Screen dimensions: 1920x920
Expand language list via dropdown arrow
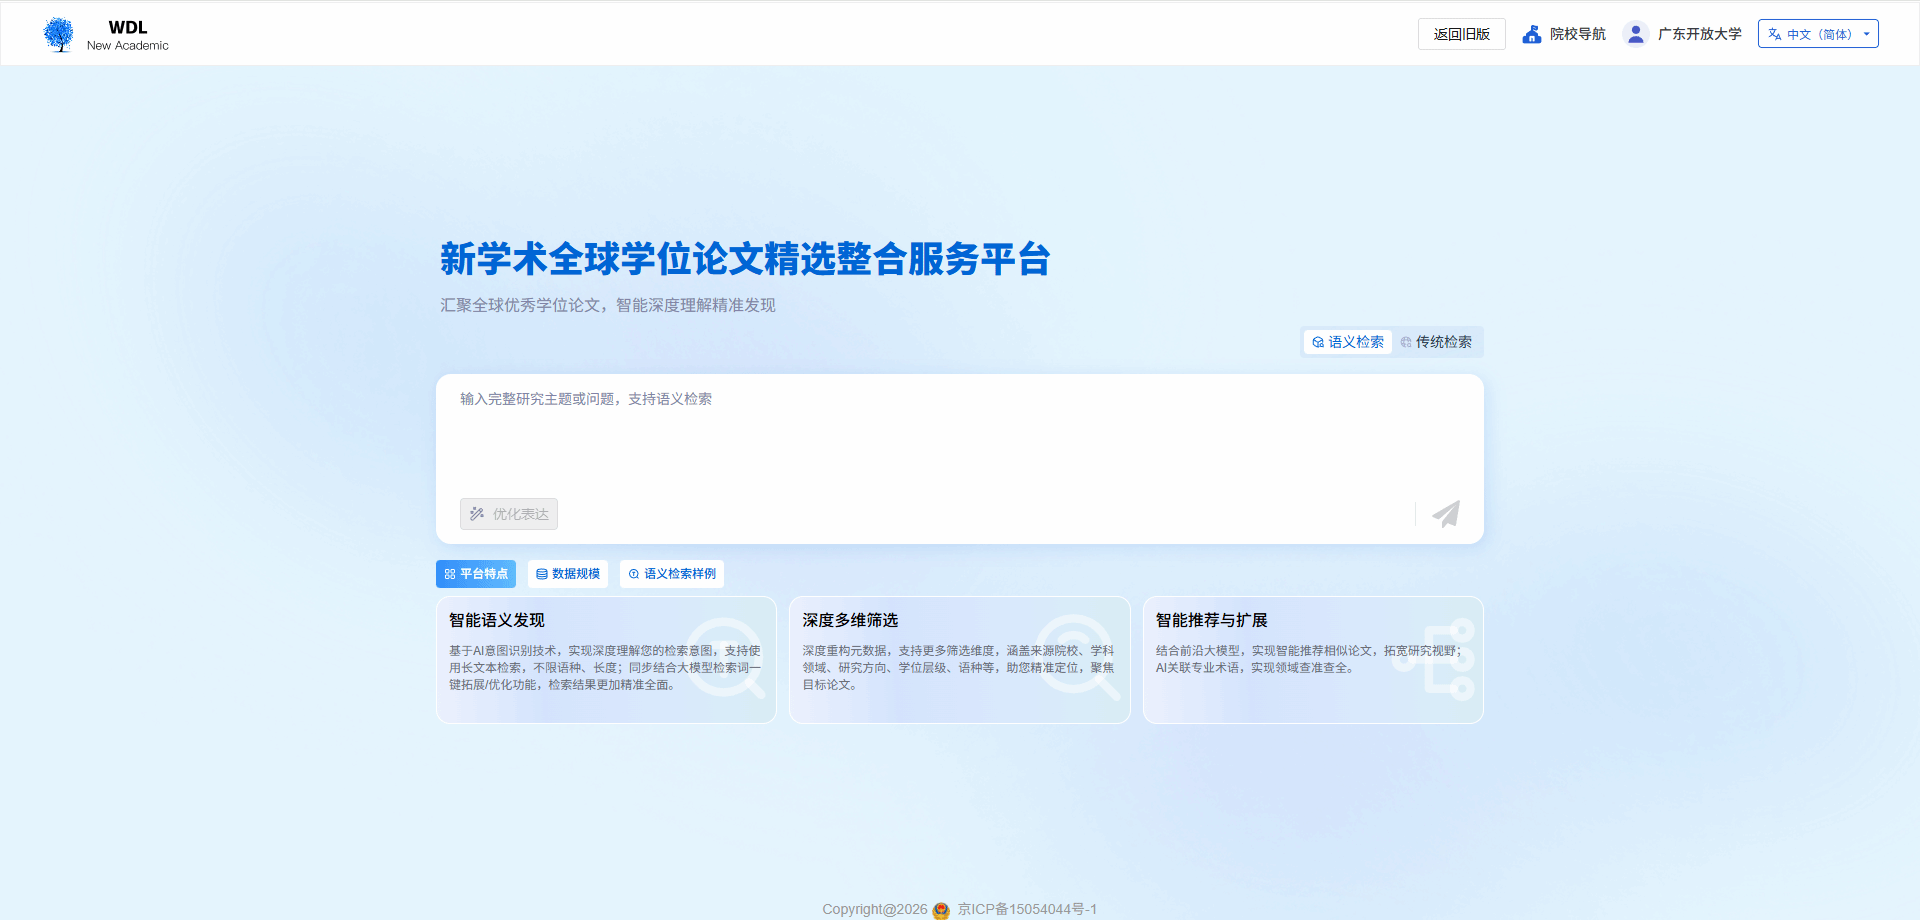[x=1866, y=34]
